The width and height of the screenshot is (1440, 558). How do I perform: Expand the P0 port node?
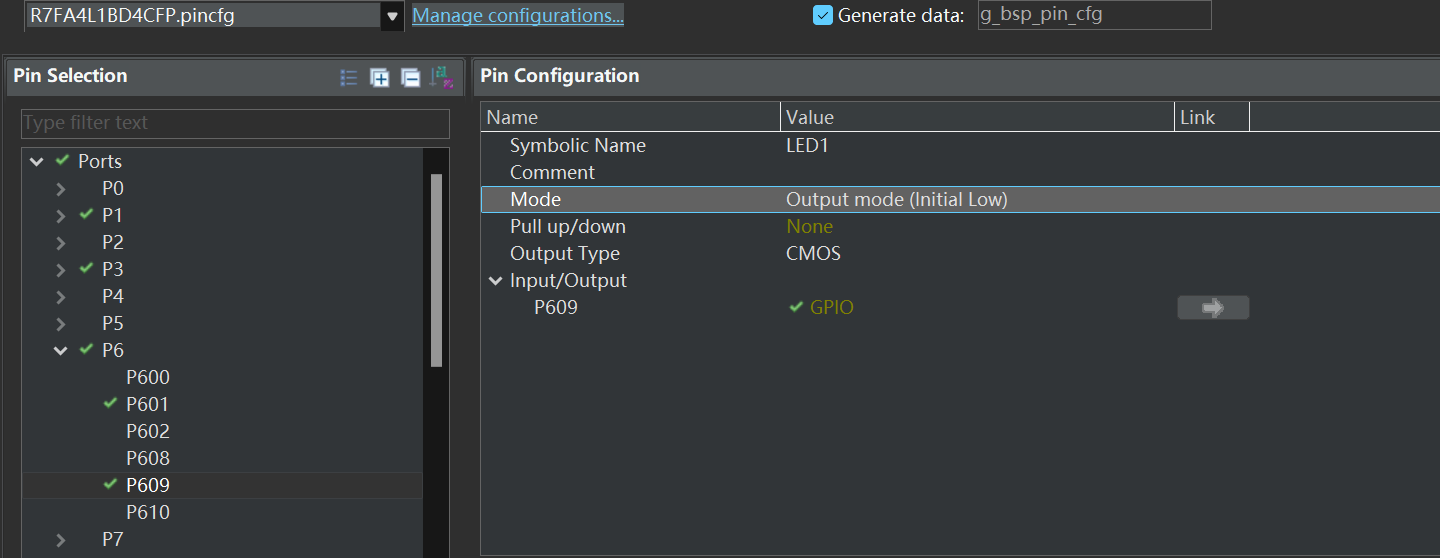coord(61,189)
